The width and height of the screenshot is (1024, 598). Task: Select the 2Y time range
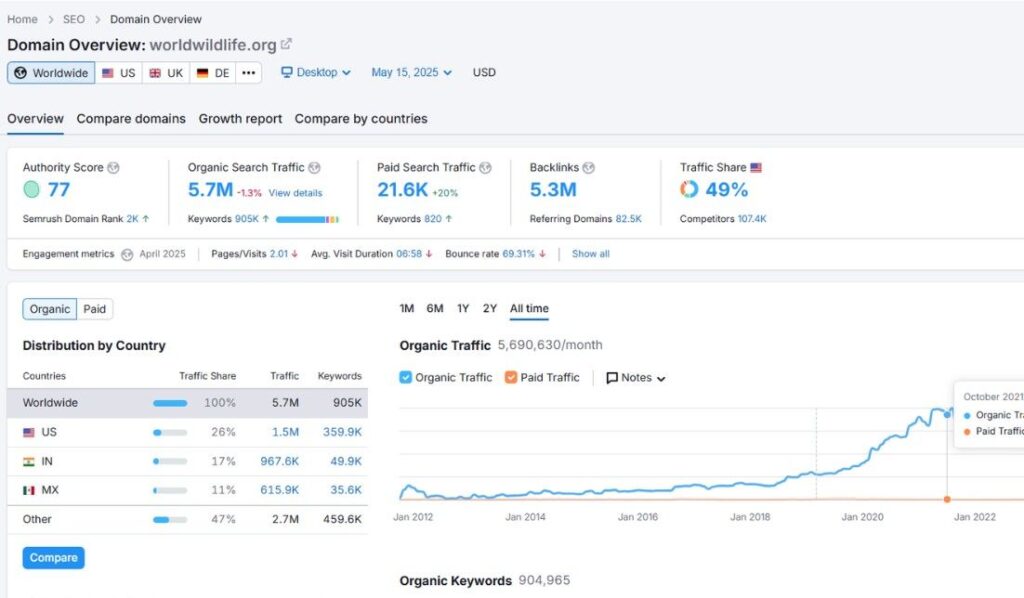(x=490, y=308)
